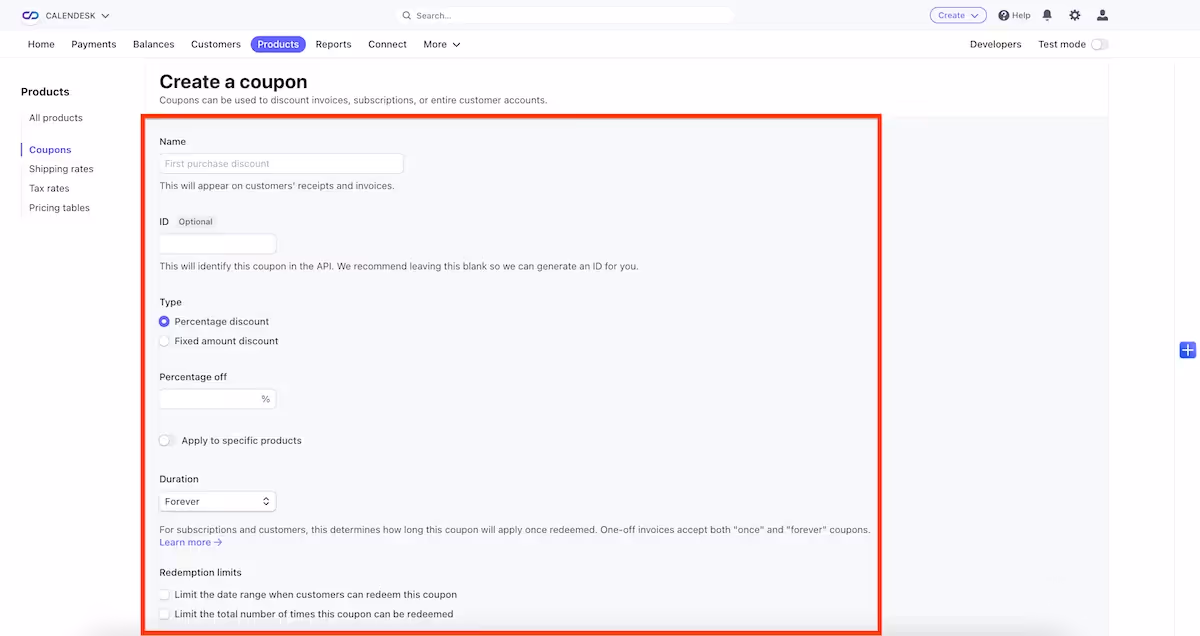Check Limit the date range checkbox
The height and width of the screenshot is (636, 1200).
pos(165,595)
